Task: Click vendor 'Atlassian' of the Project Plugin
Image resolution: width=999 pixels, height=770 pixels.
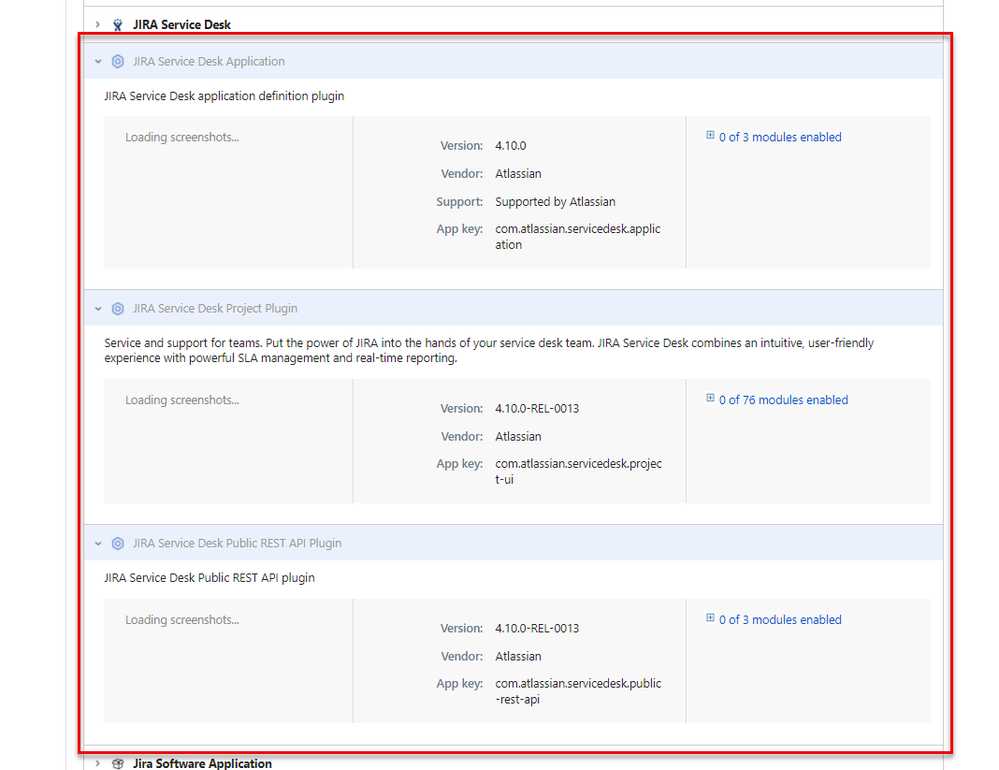Action: pyautogui.click(x=518, y=437)
